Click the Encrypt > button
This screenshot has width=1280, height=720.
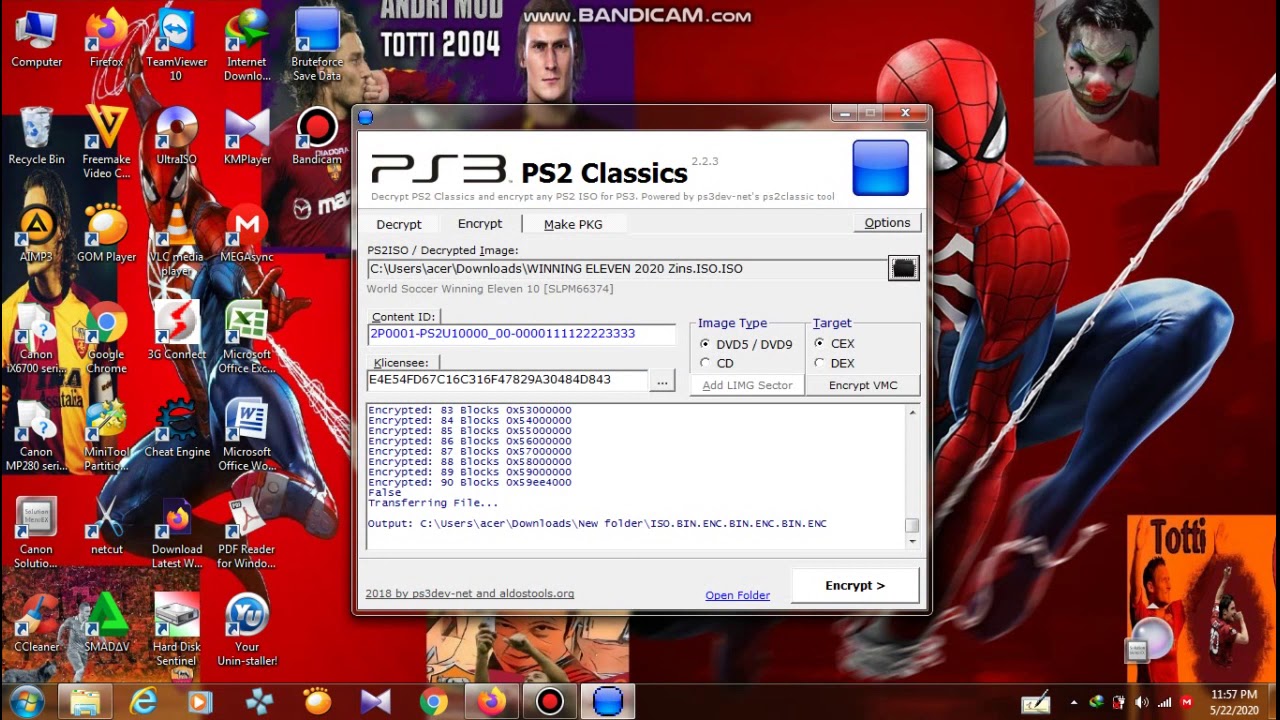pos(855,585)
